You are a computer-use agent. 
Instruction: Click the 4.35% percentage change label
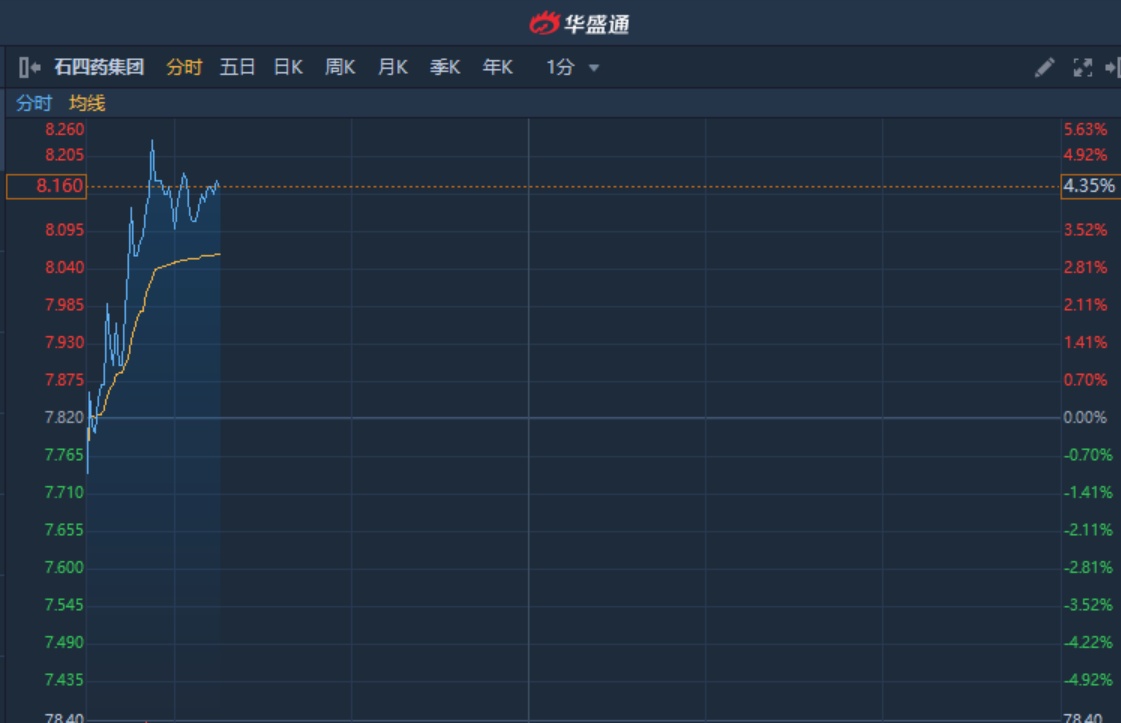1089,186
